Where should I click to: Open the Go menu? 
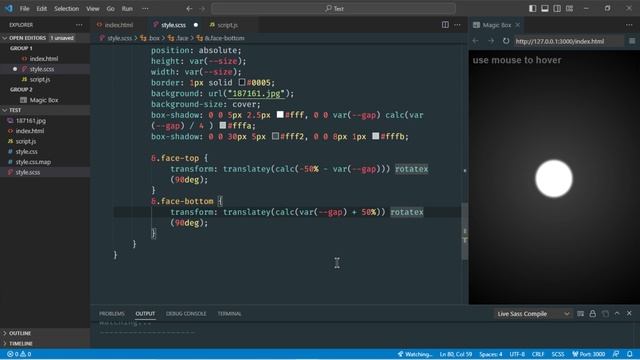coord(110,9)
